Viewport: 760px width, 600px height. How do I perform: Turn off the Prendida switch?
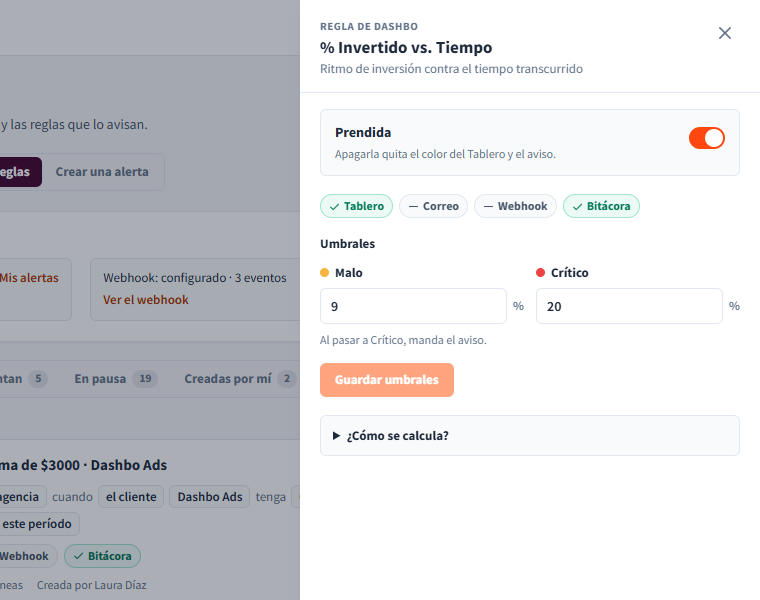click(707, 138)
